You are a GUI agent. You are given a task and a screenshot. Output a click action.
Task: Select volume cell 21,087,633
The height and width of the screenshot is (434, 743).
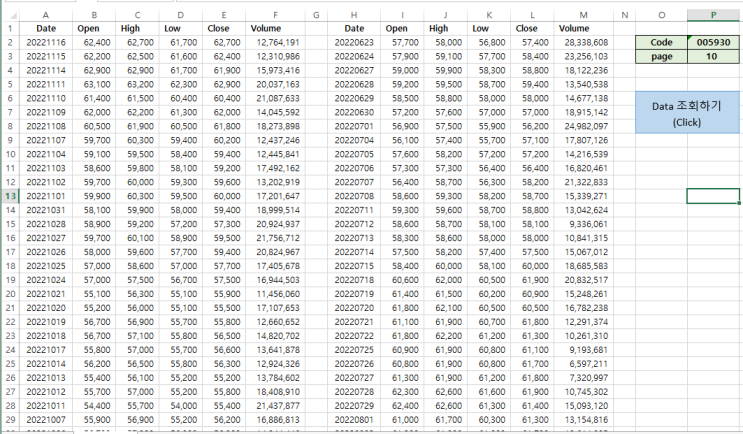275,98
